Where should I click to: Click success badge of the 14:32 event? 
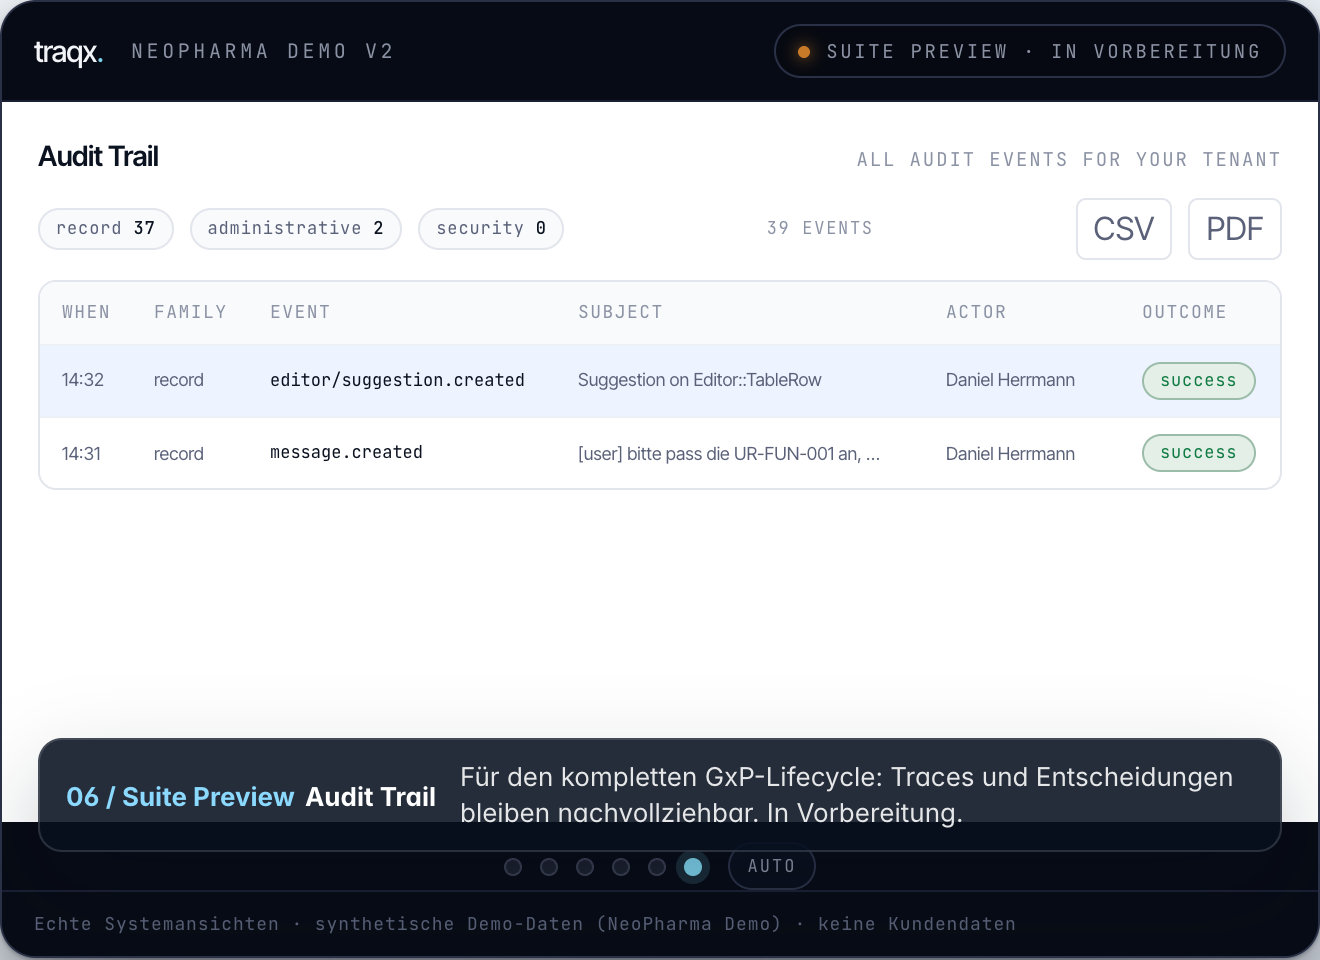(1199, 381)
